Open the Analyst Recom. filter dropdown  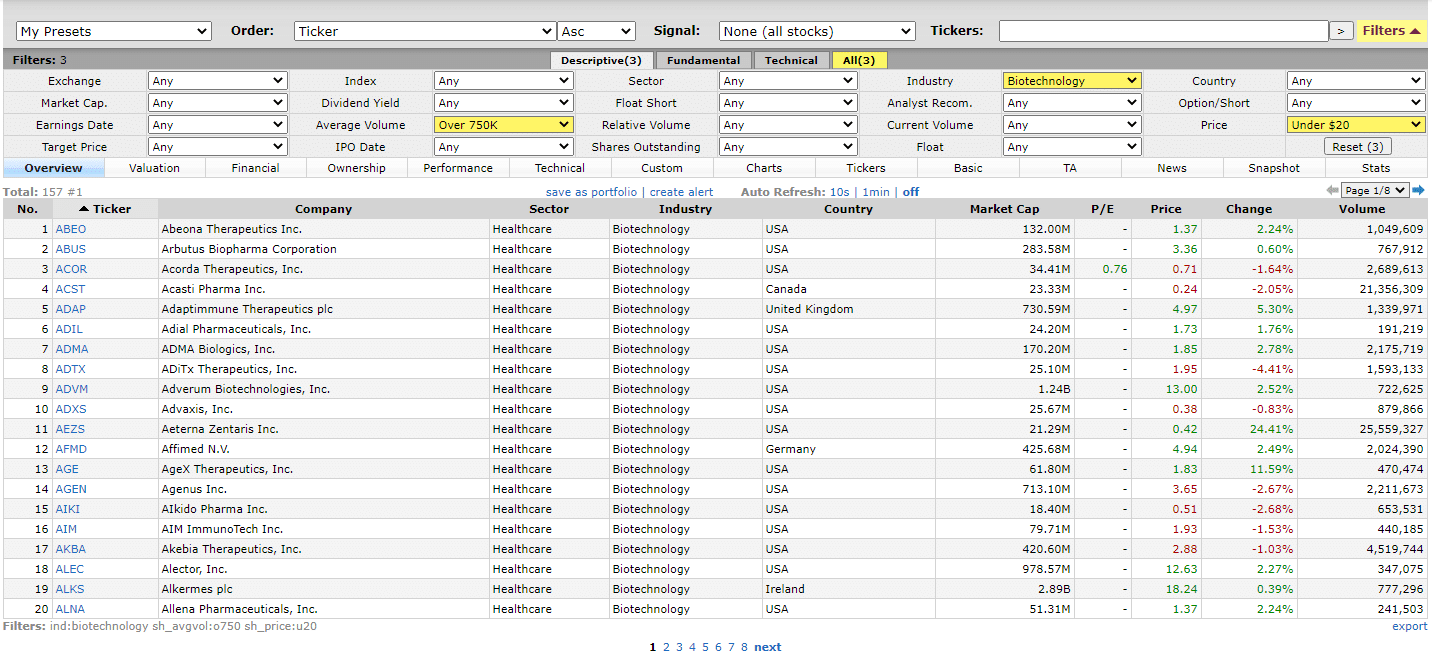1072,103
